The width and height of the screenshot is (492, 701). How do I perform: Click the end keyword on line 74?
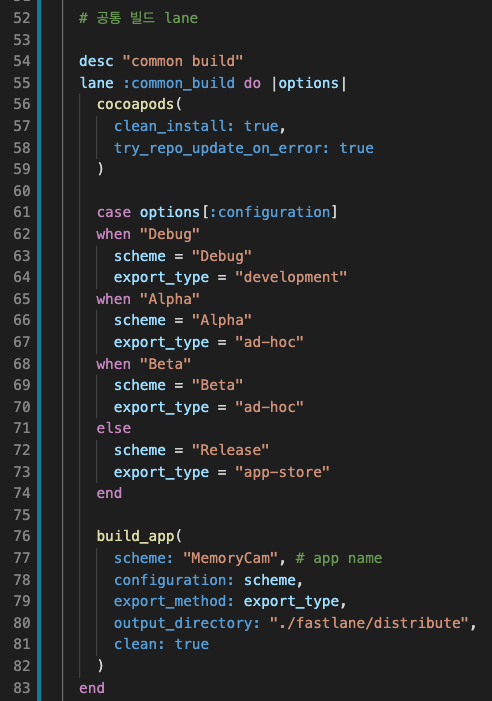click(109, 493)
